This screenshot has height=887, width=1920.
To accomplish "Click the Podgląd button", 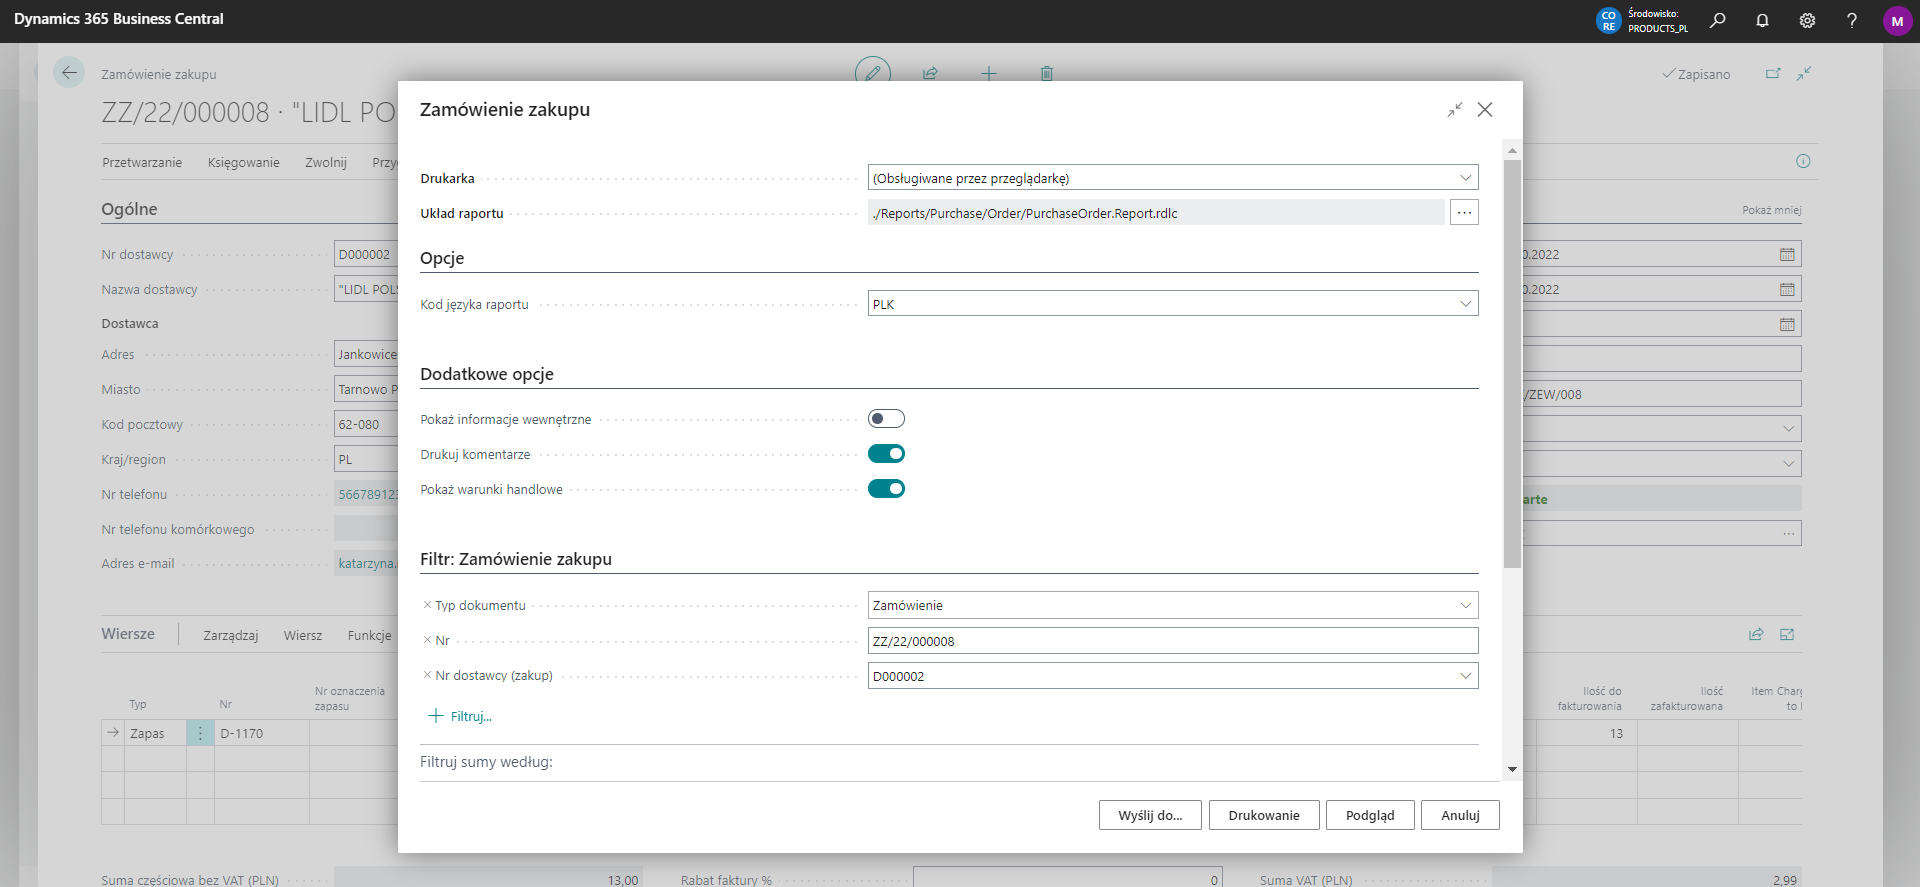I will tap(1370, 815).
